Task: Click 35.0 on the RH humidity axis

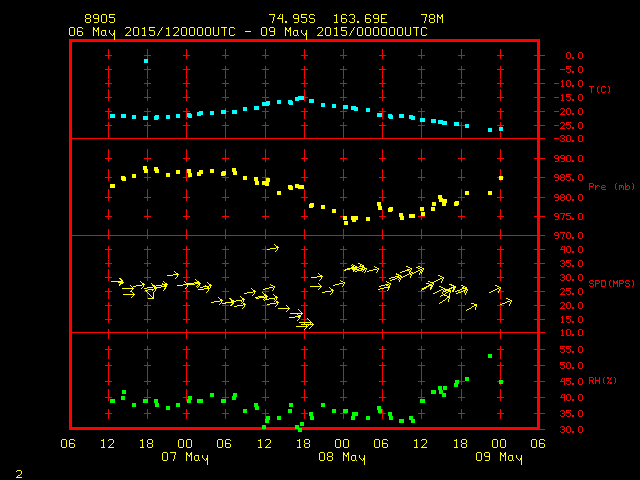Action: pos(571,414)
